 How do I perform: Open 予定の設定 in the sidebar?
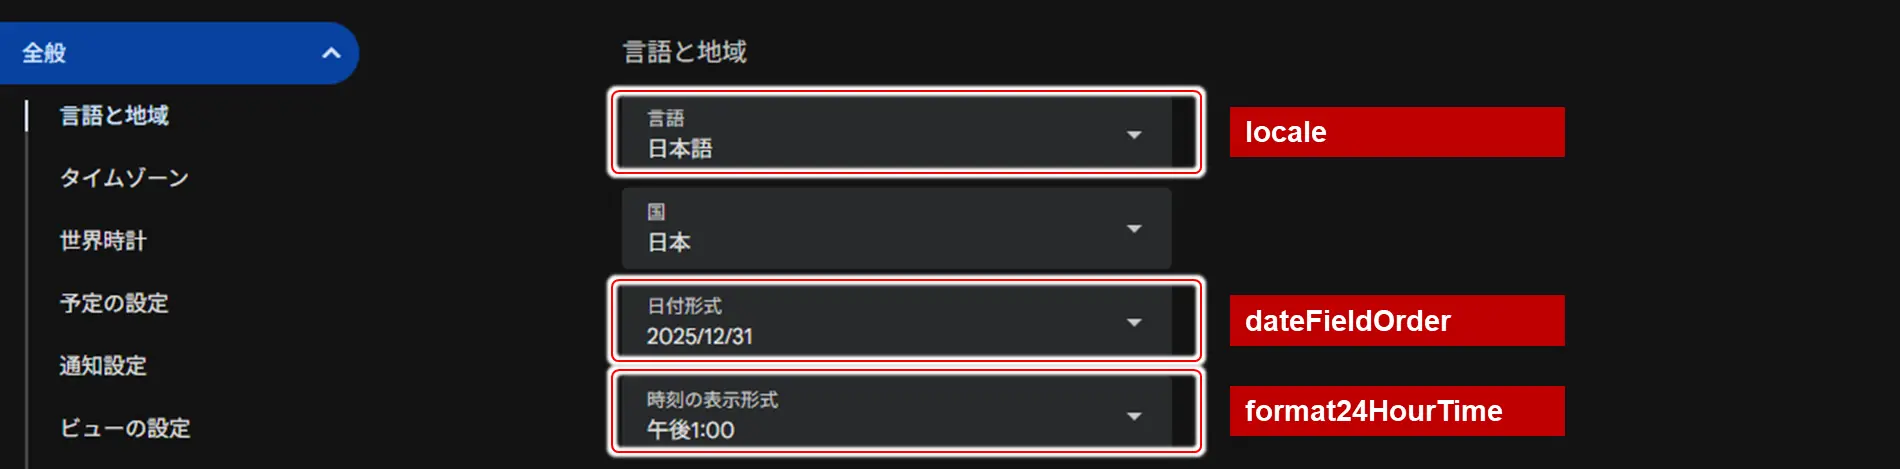[114, 303]
